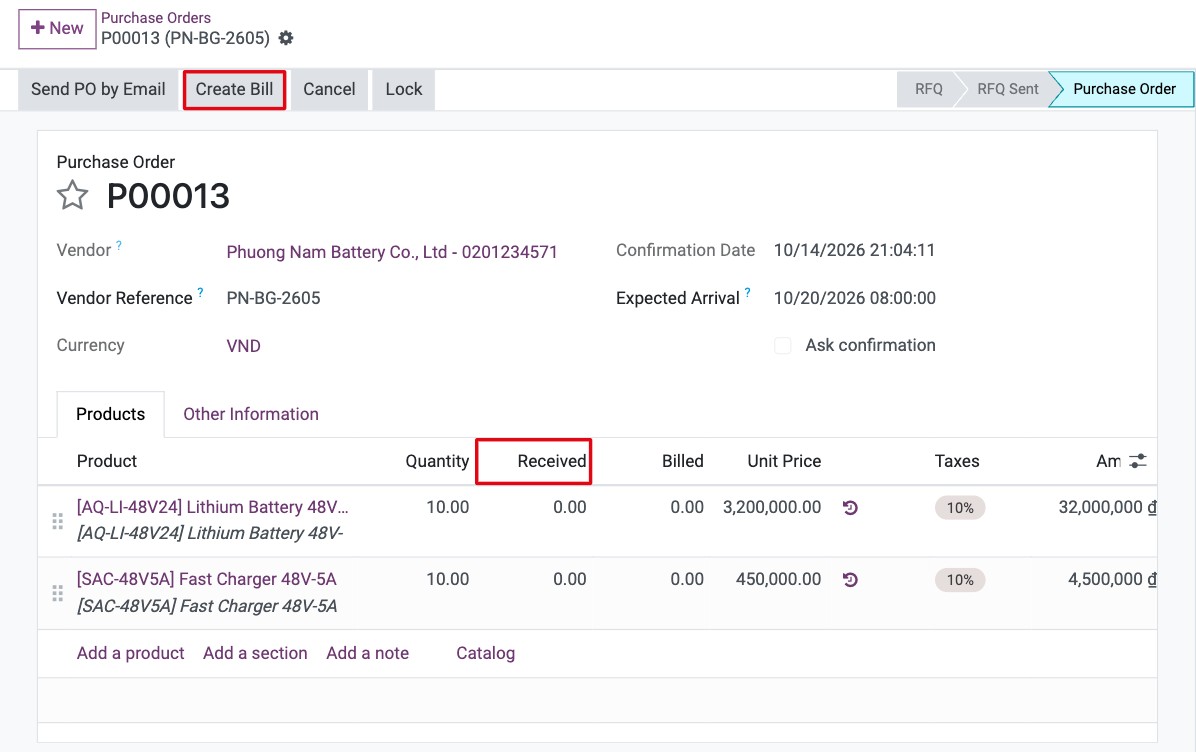Open price history icon for Lithium Battery row
Image resolution: width=1196 pixels, height=752 pixels.
click(x=850, y=507)
